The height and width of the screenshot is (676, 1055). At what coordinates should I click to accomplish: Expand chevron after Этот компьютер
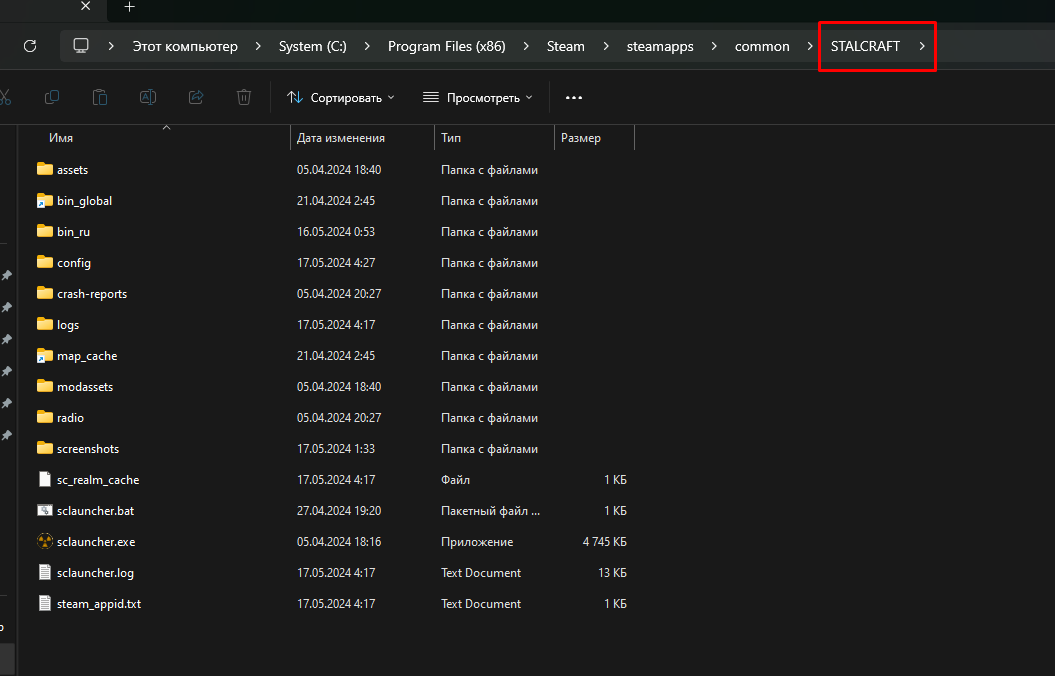pyautogui.click(x=258, y=46)
